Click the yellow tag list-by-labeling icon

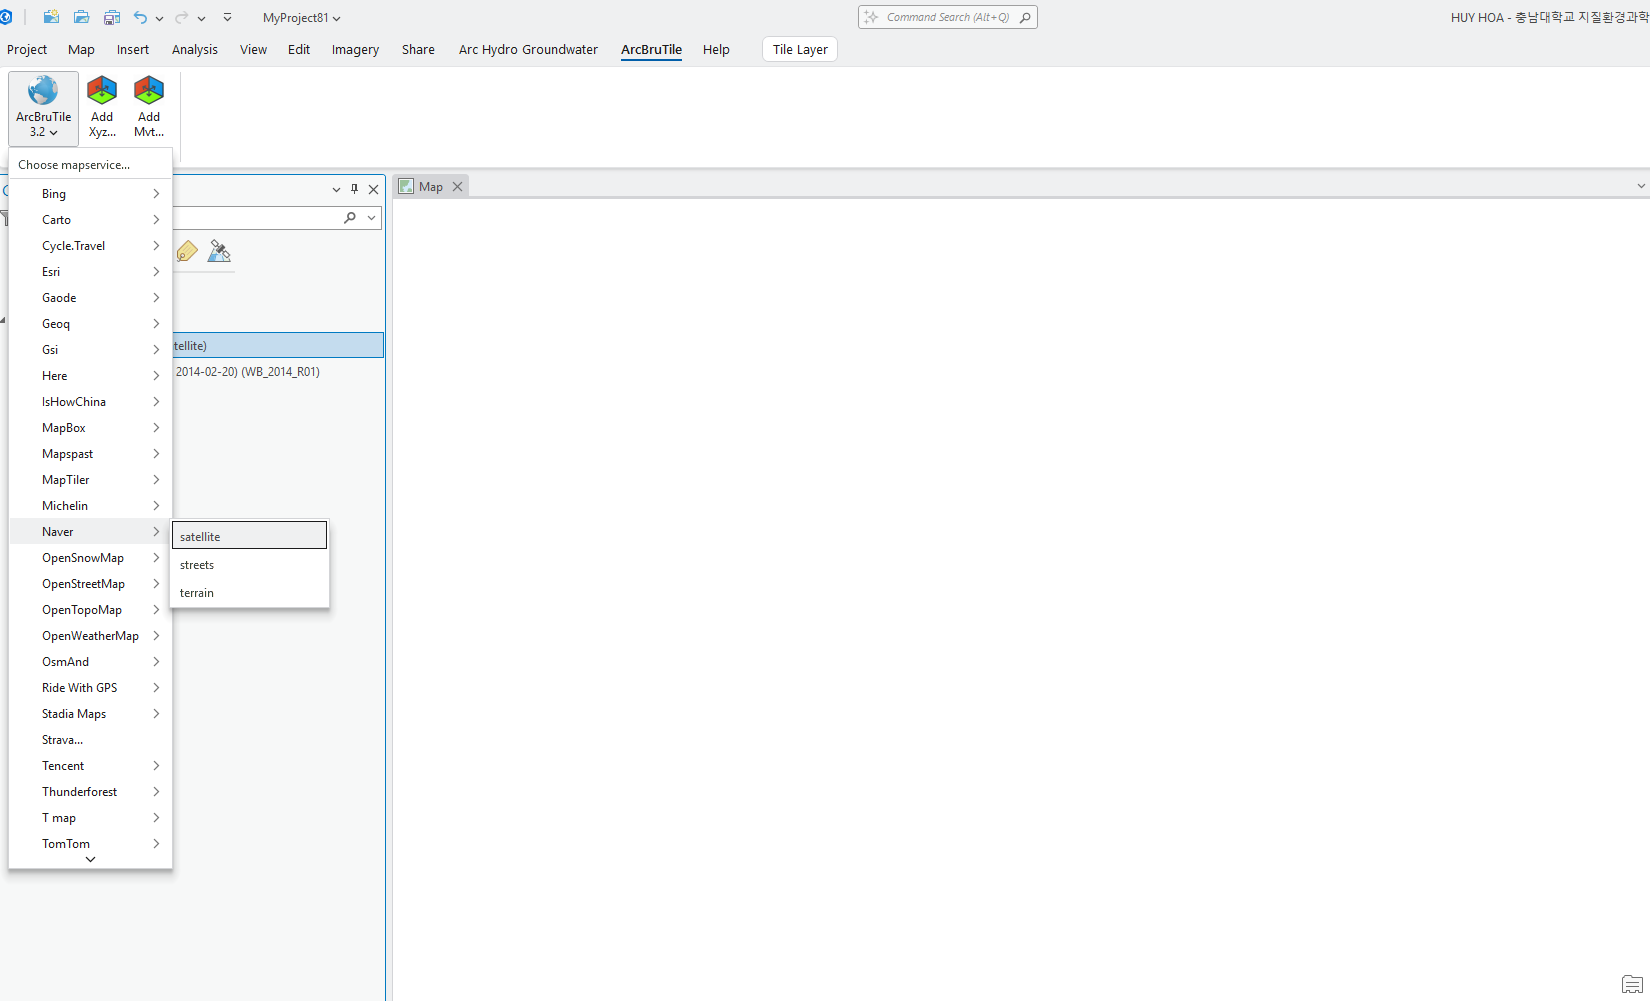[x=187, y=251]
